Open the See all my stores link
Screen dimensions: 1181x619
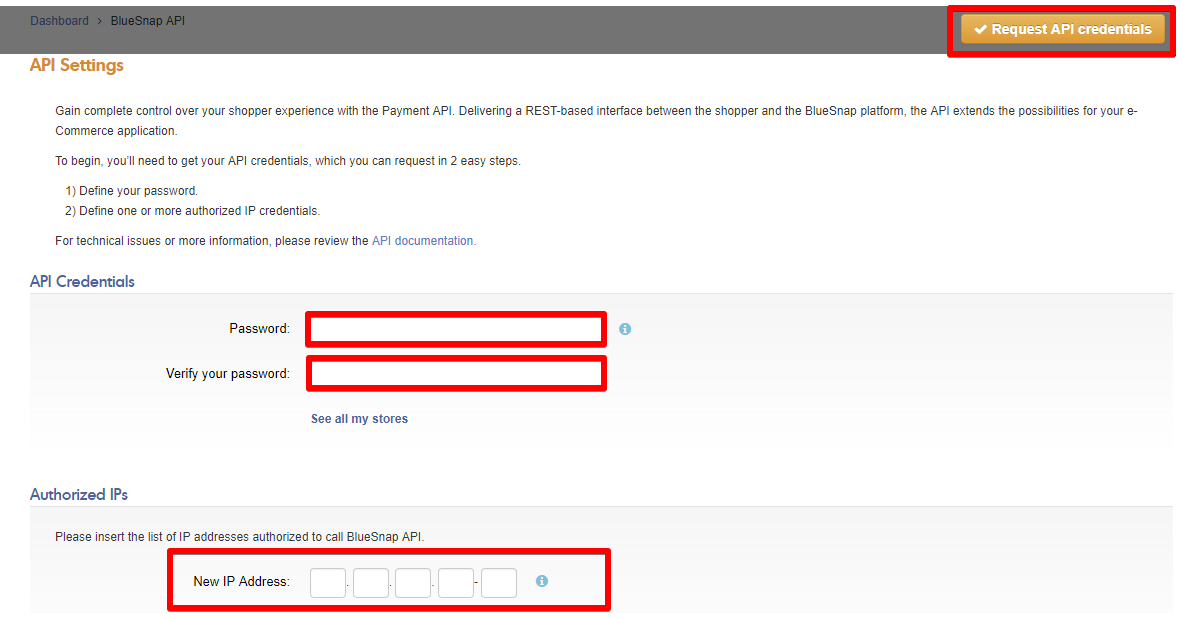pos(359,419)
